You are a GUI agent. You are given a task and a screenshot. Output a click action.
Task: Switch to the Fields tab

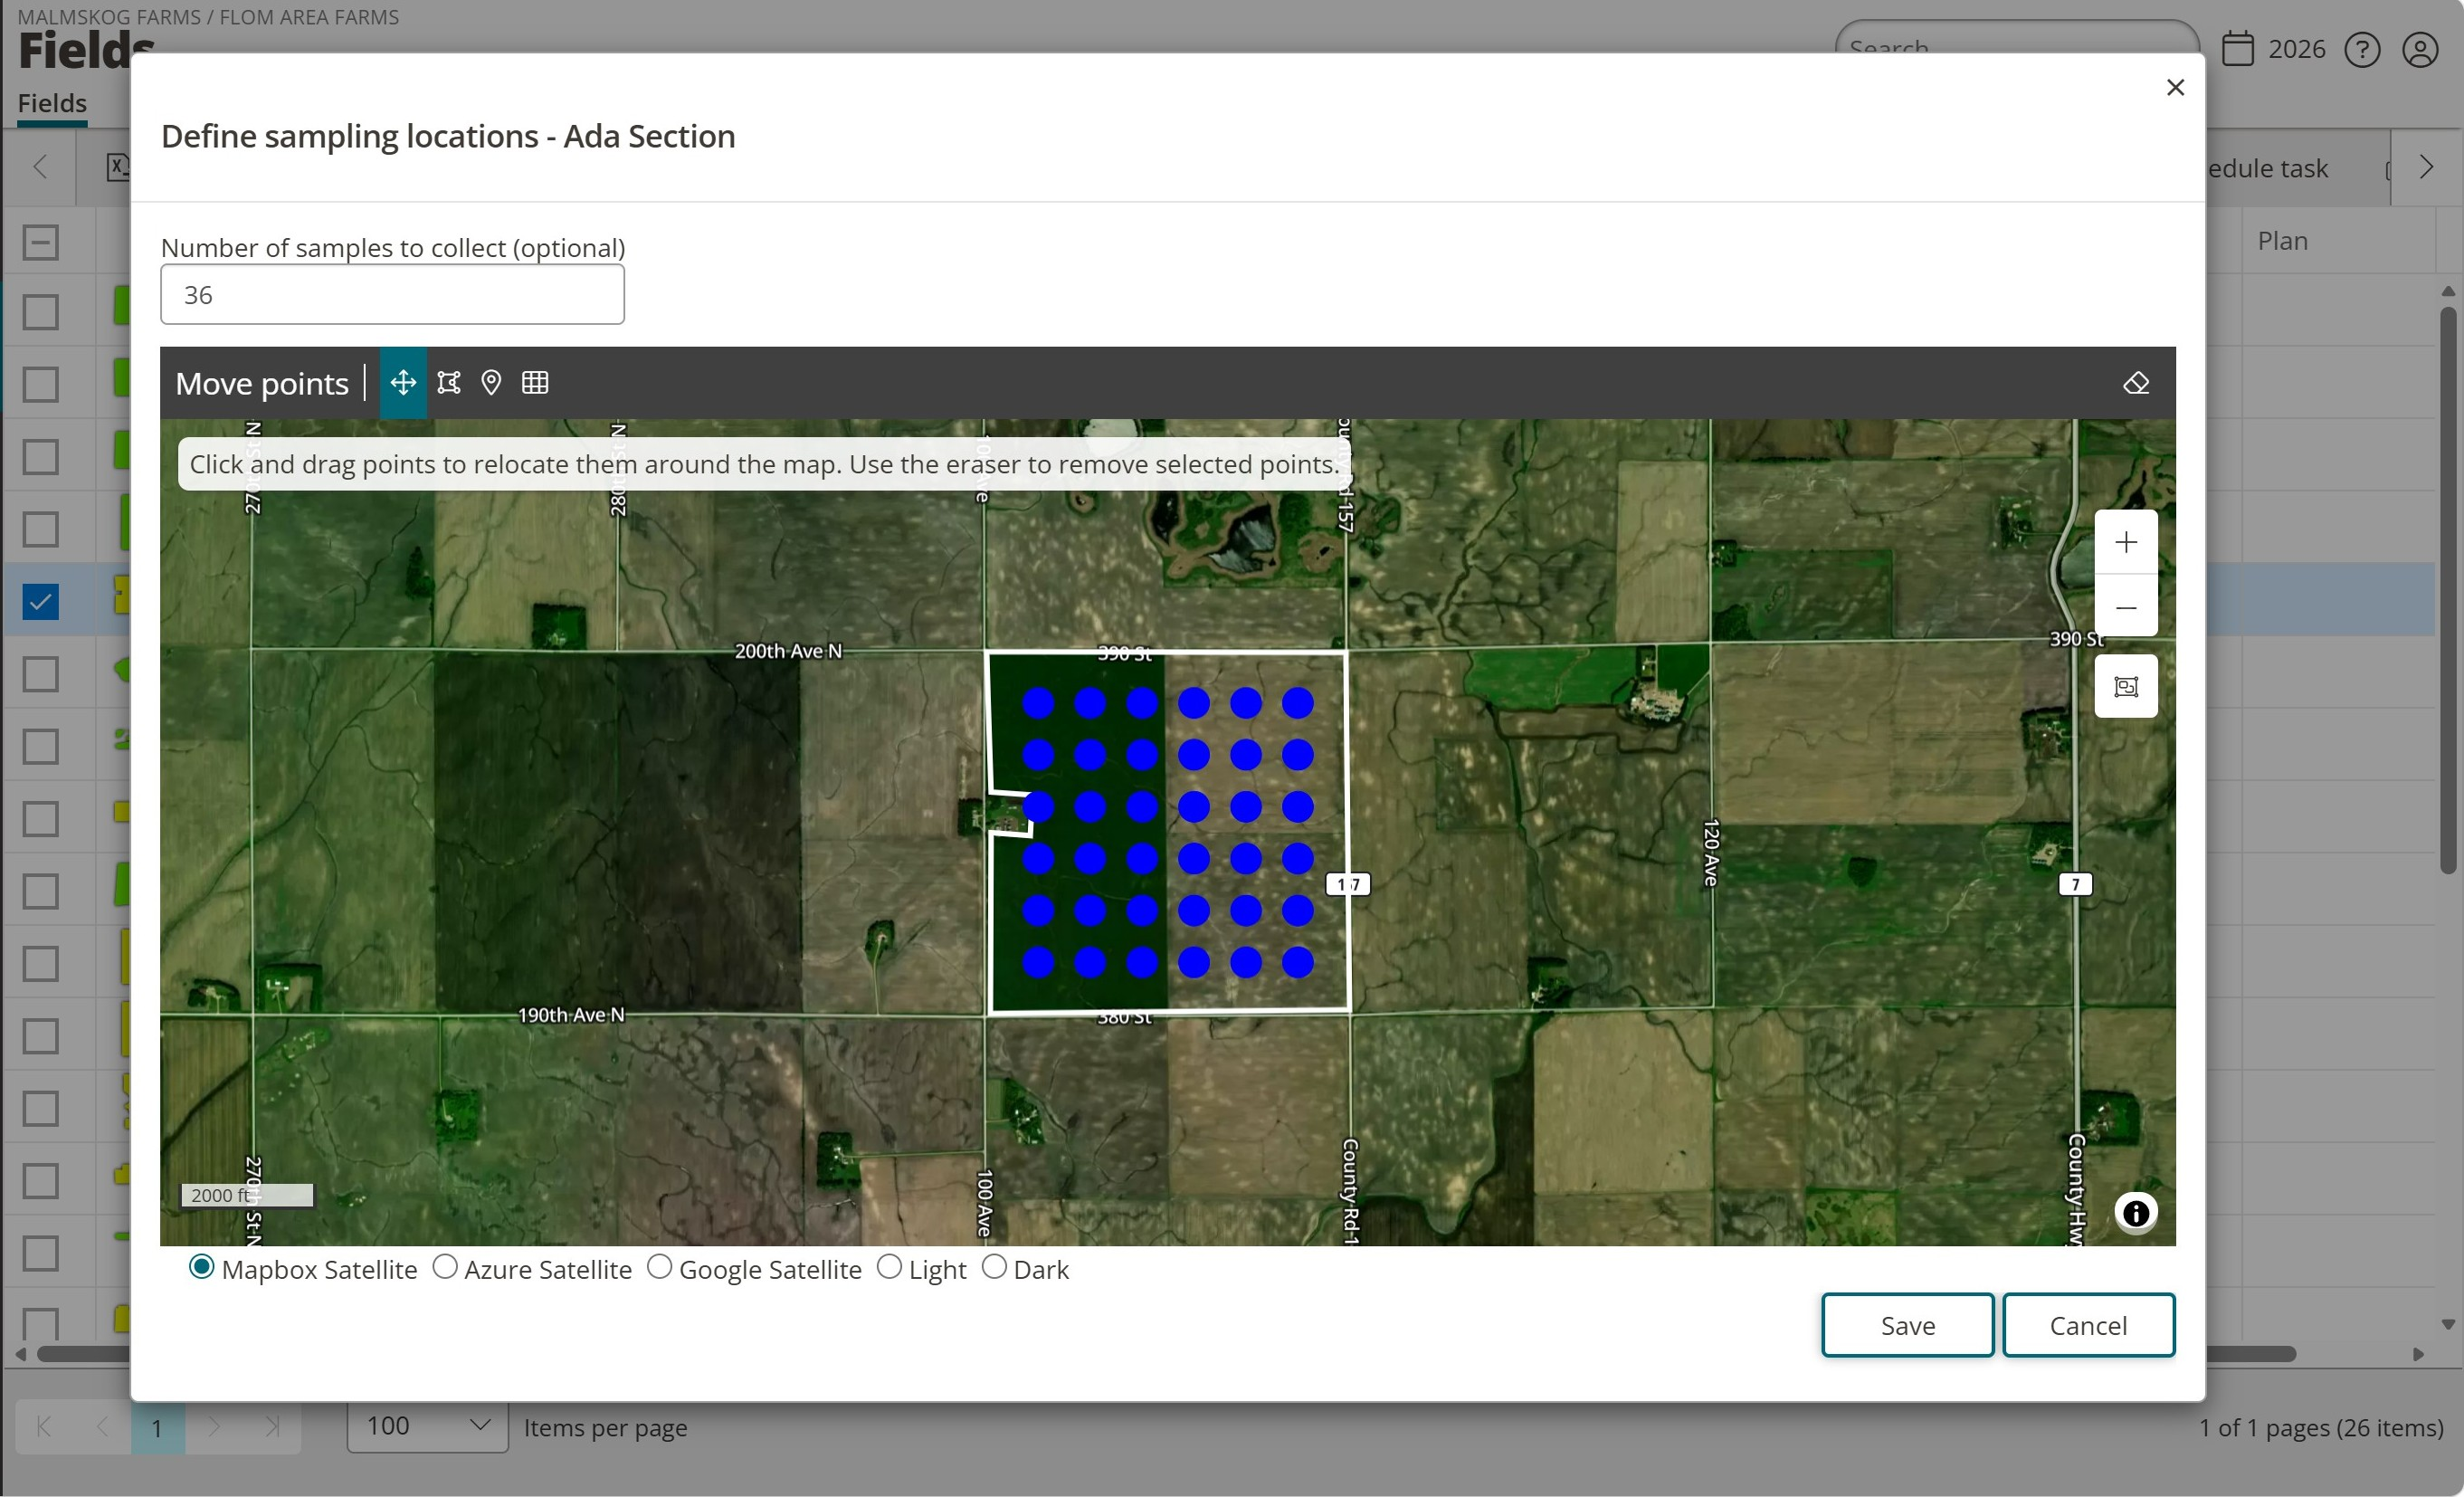52,104
